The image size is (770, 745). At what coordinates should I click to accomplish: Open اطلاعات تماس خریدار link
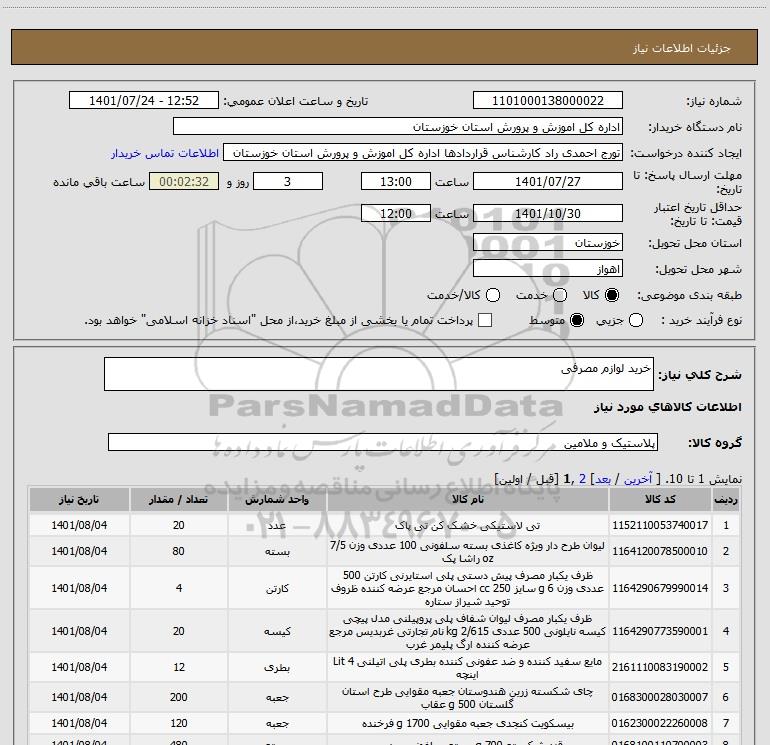[165, 153]
